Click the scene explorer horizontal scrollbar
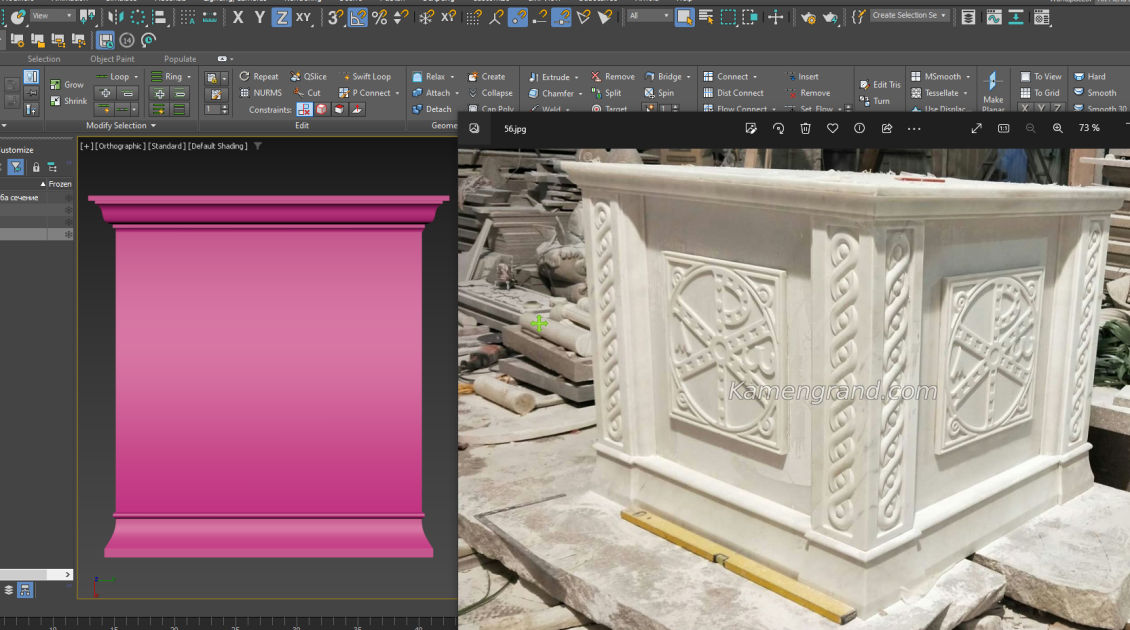Viewport: 1130px width, 630px height. point(36,574)
